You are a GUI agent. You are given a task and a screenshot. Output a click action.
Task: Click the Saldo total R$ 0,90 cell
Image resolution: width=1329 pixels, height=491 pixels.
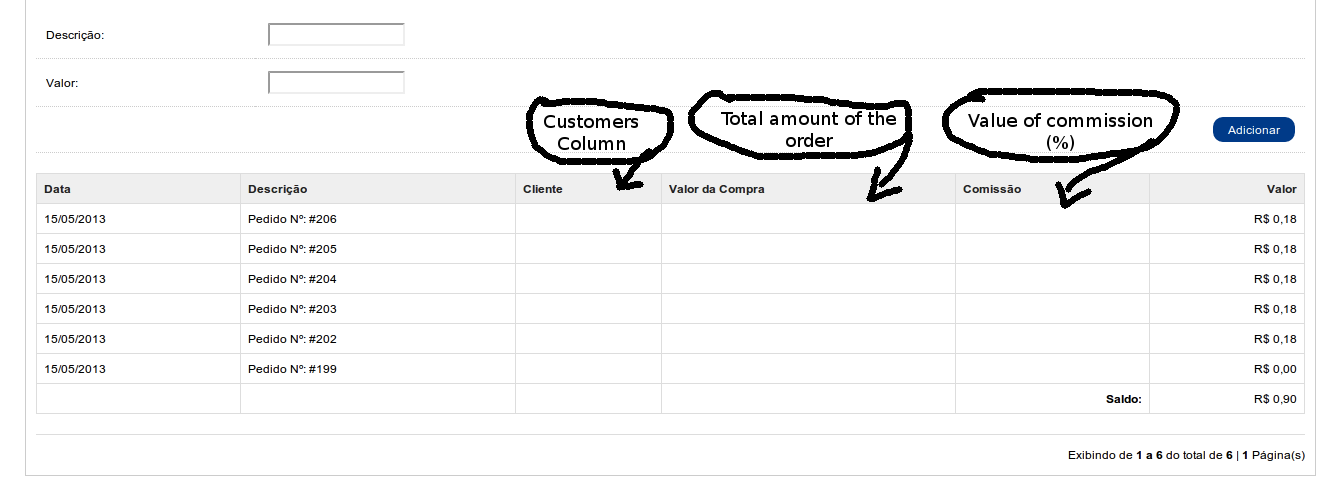(1227, 399)
